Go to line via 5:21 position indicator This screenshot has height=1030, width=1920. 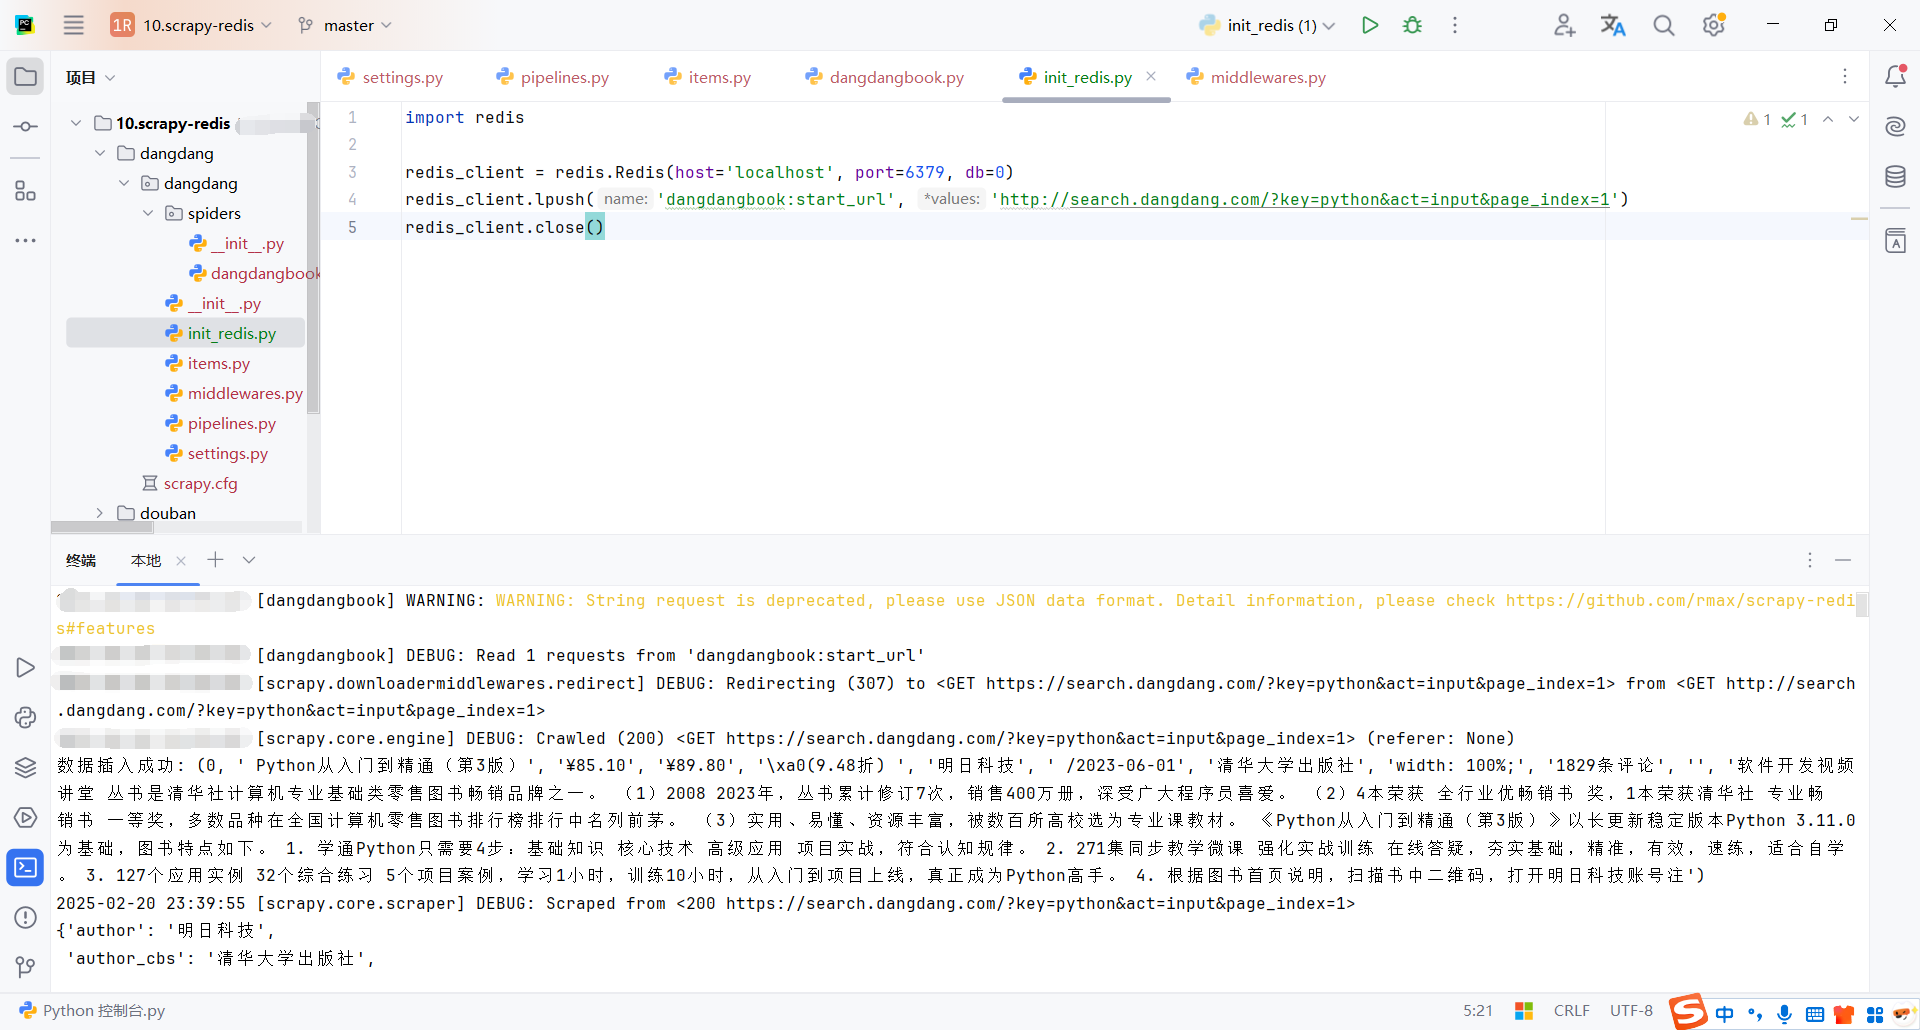pyautogui.click(x=1477, y=1011)
